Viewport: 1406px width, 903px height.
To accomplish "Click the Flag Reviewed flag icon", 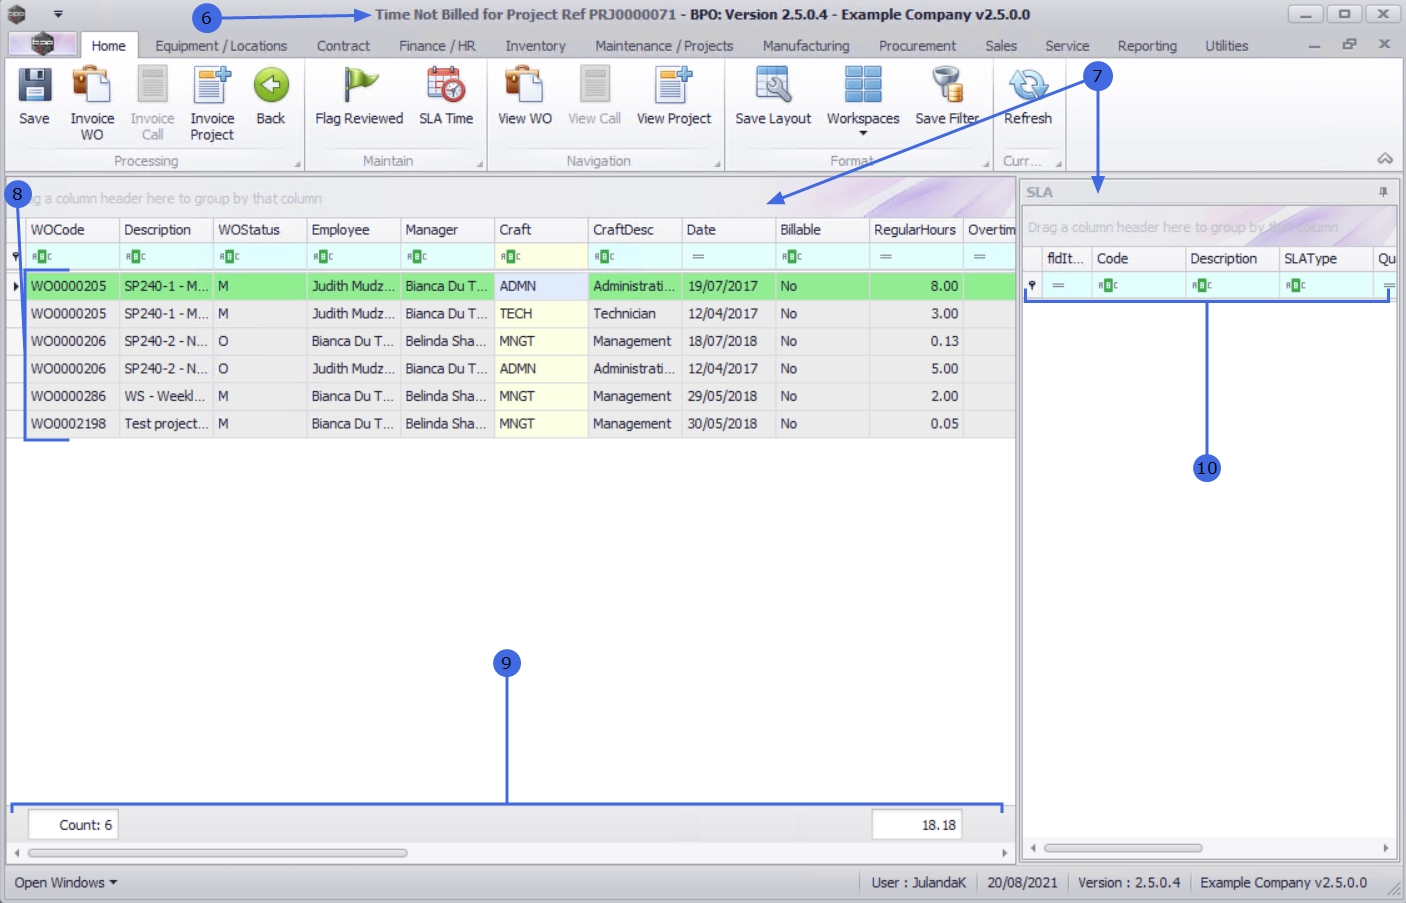I will [x=359, y=86].
